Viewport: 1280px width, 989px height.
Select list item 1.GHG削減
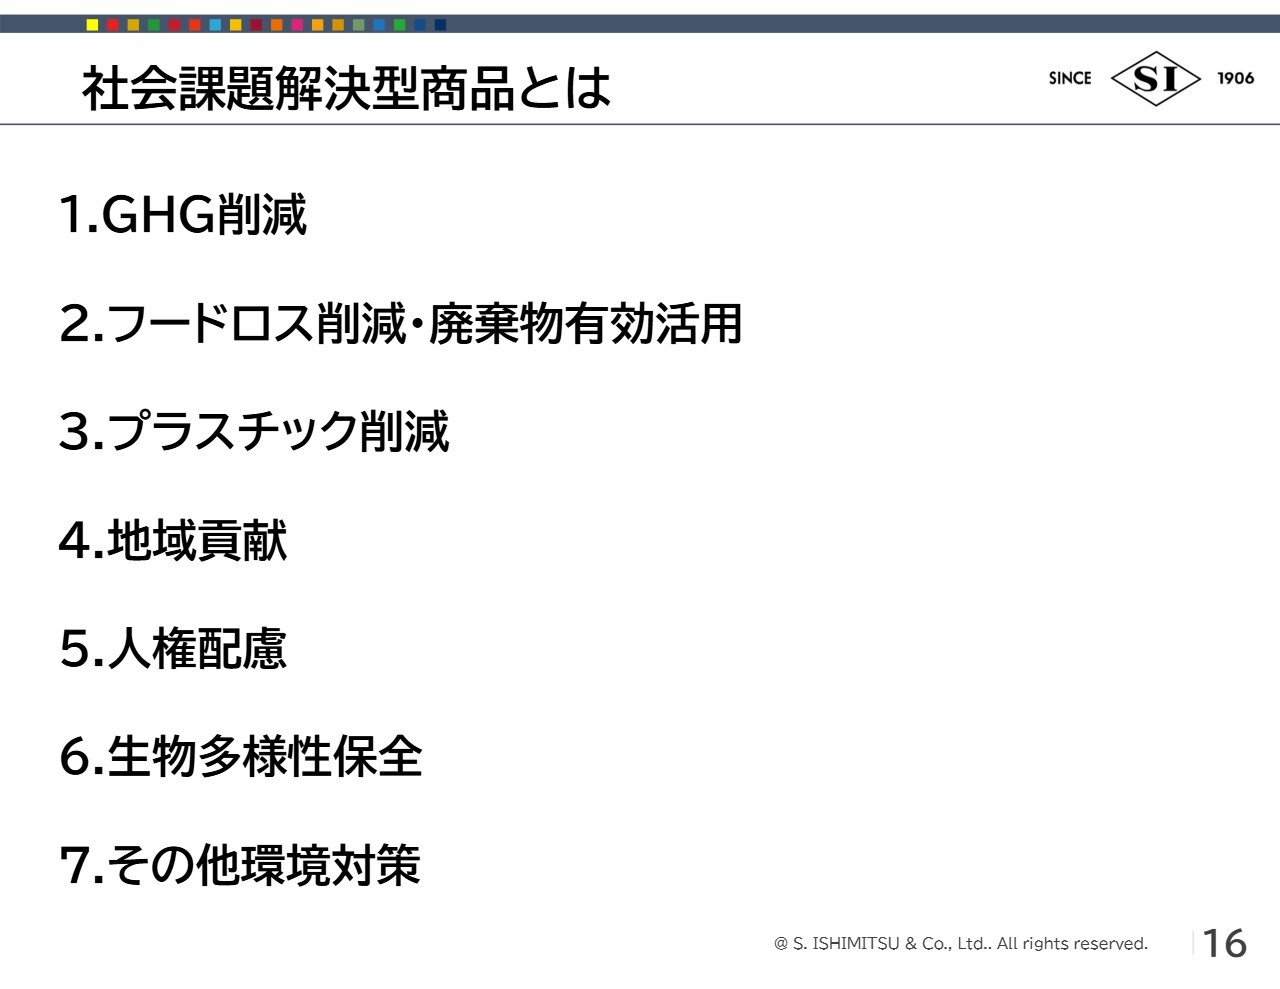183,214
